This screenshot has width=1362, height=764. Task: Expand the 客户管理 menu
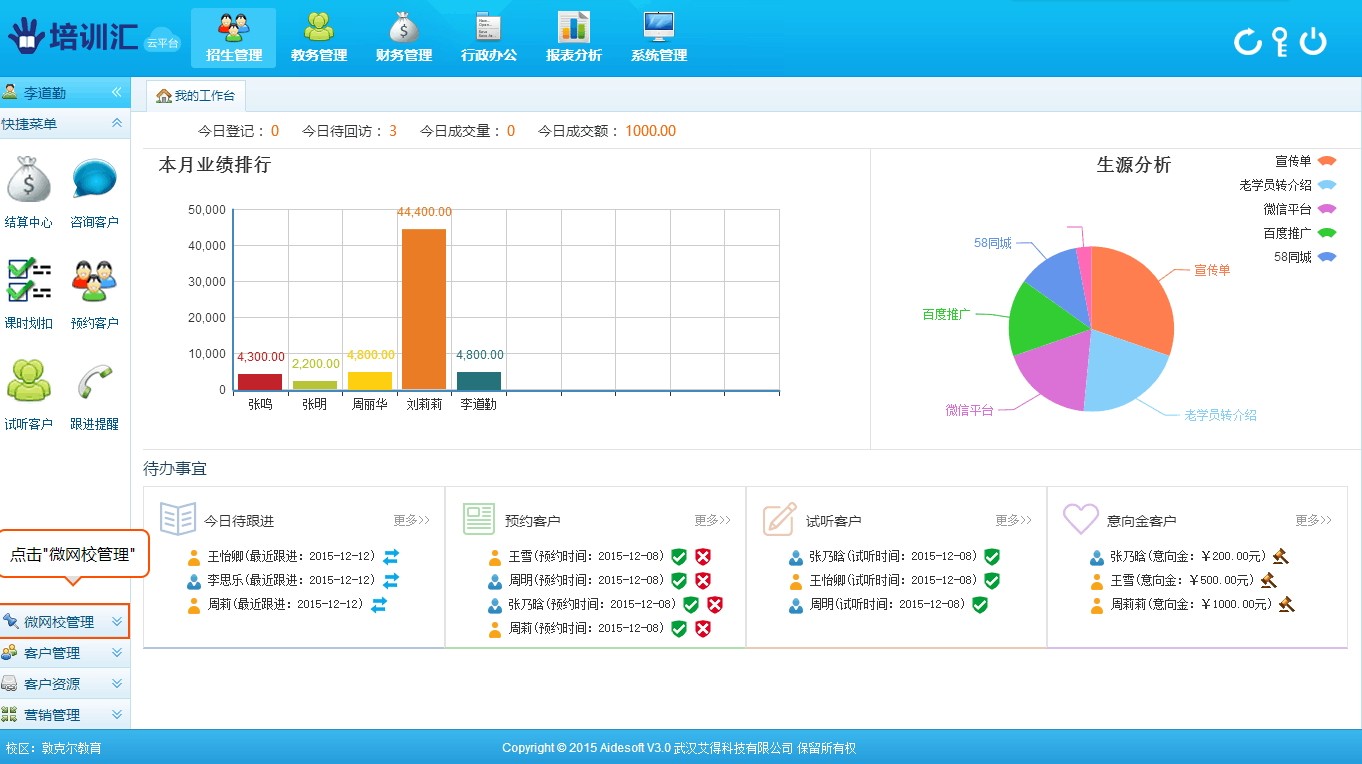click(65, 653)
